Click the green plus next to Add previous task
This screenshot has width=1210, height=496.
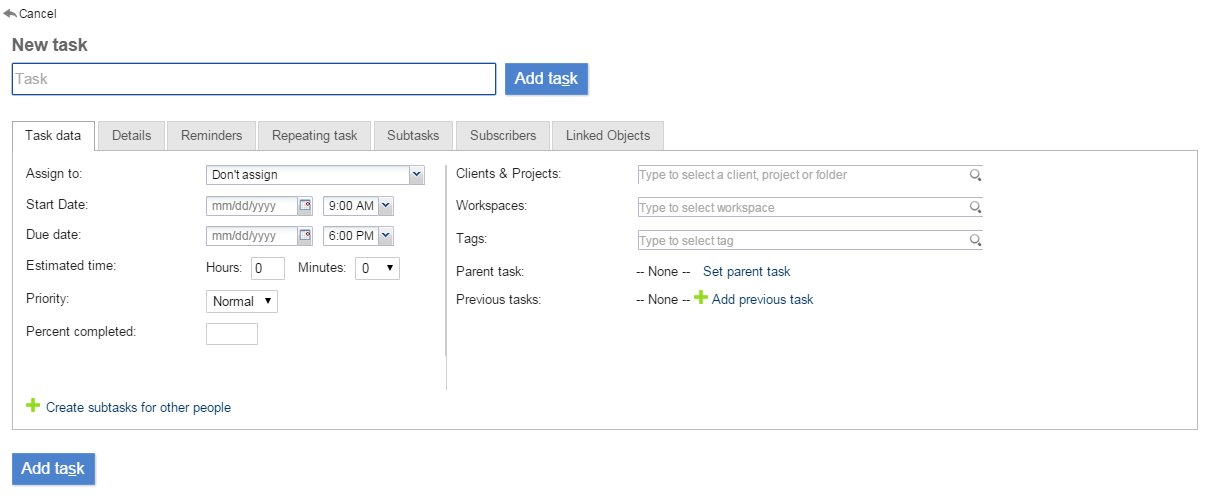(701, 299)
